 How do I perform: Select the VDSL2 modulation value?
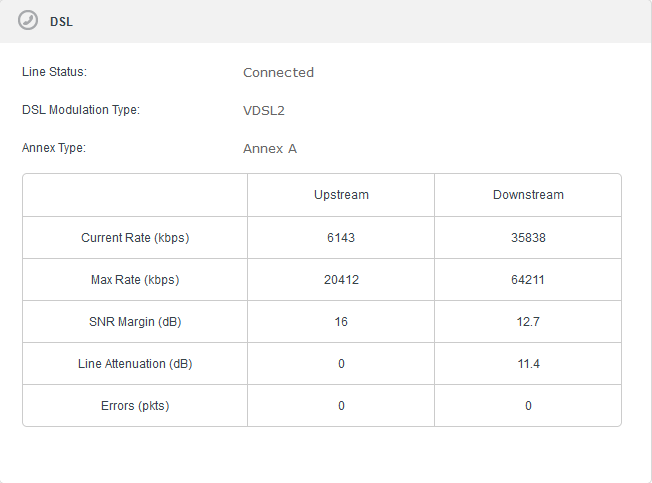click(264, 110)
